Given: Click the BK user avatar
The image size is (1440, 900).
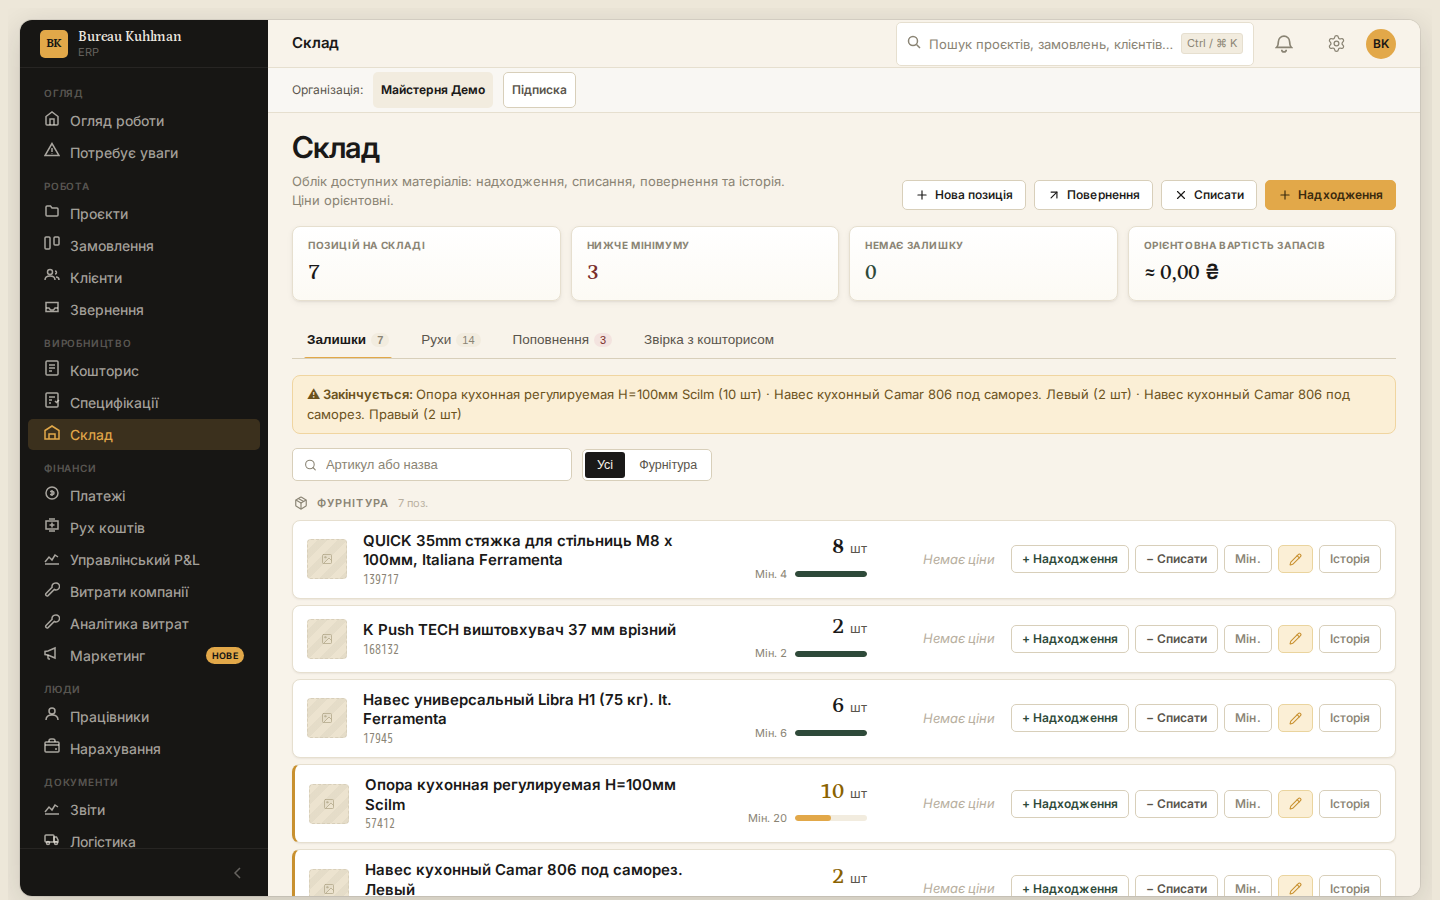Looking at the screenshot, I should coord(1381,44).
